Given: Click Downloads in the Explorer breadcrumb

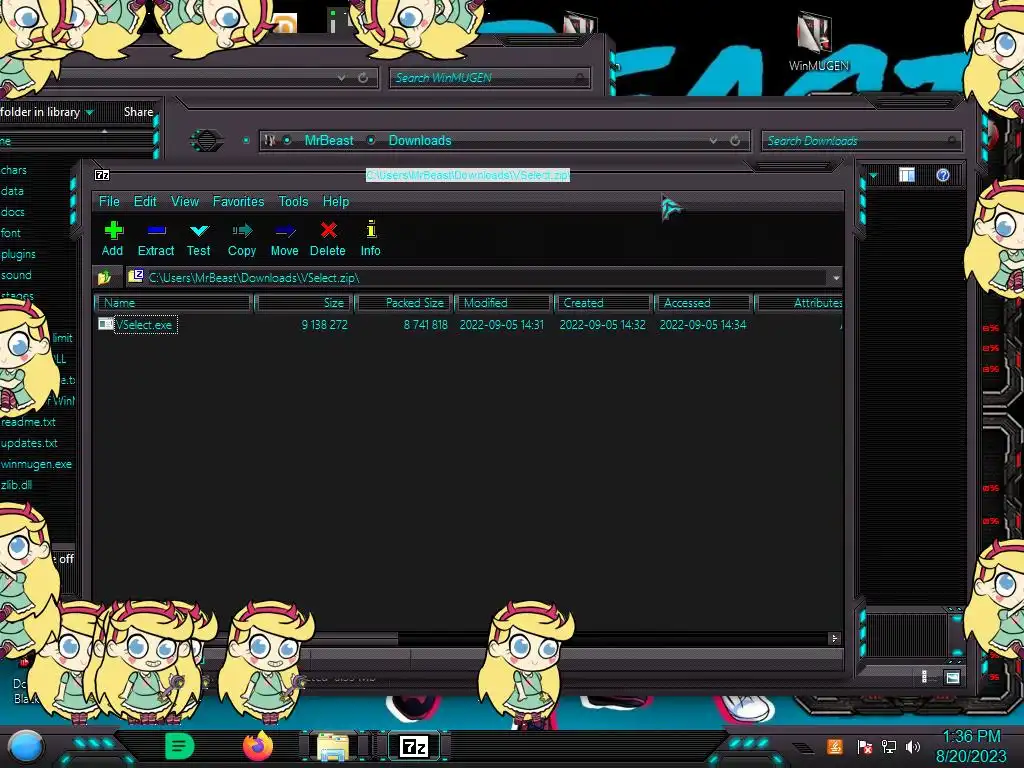Looking at the screenshot, I should (420, 140).
